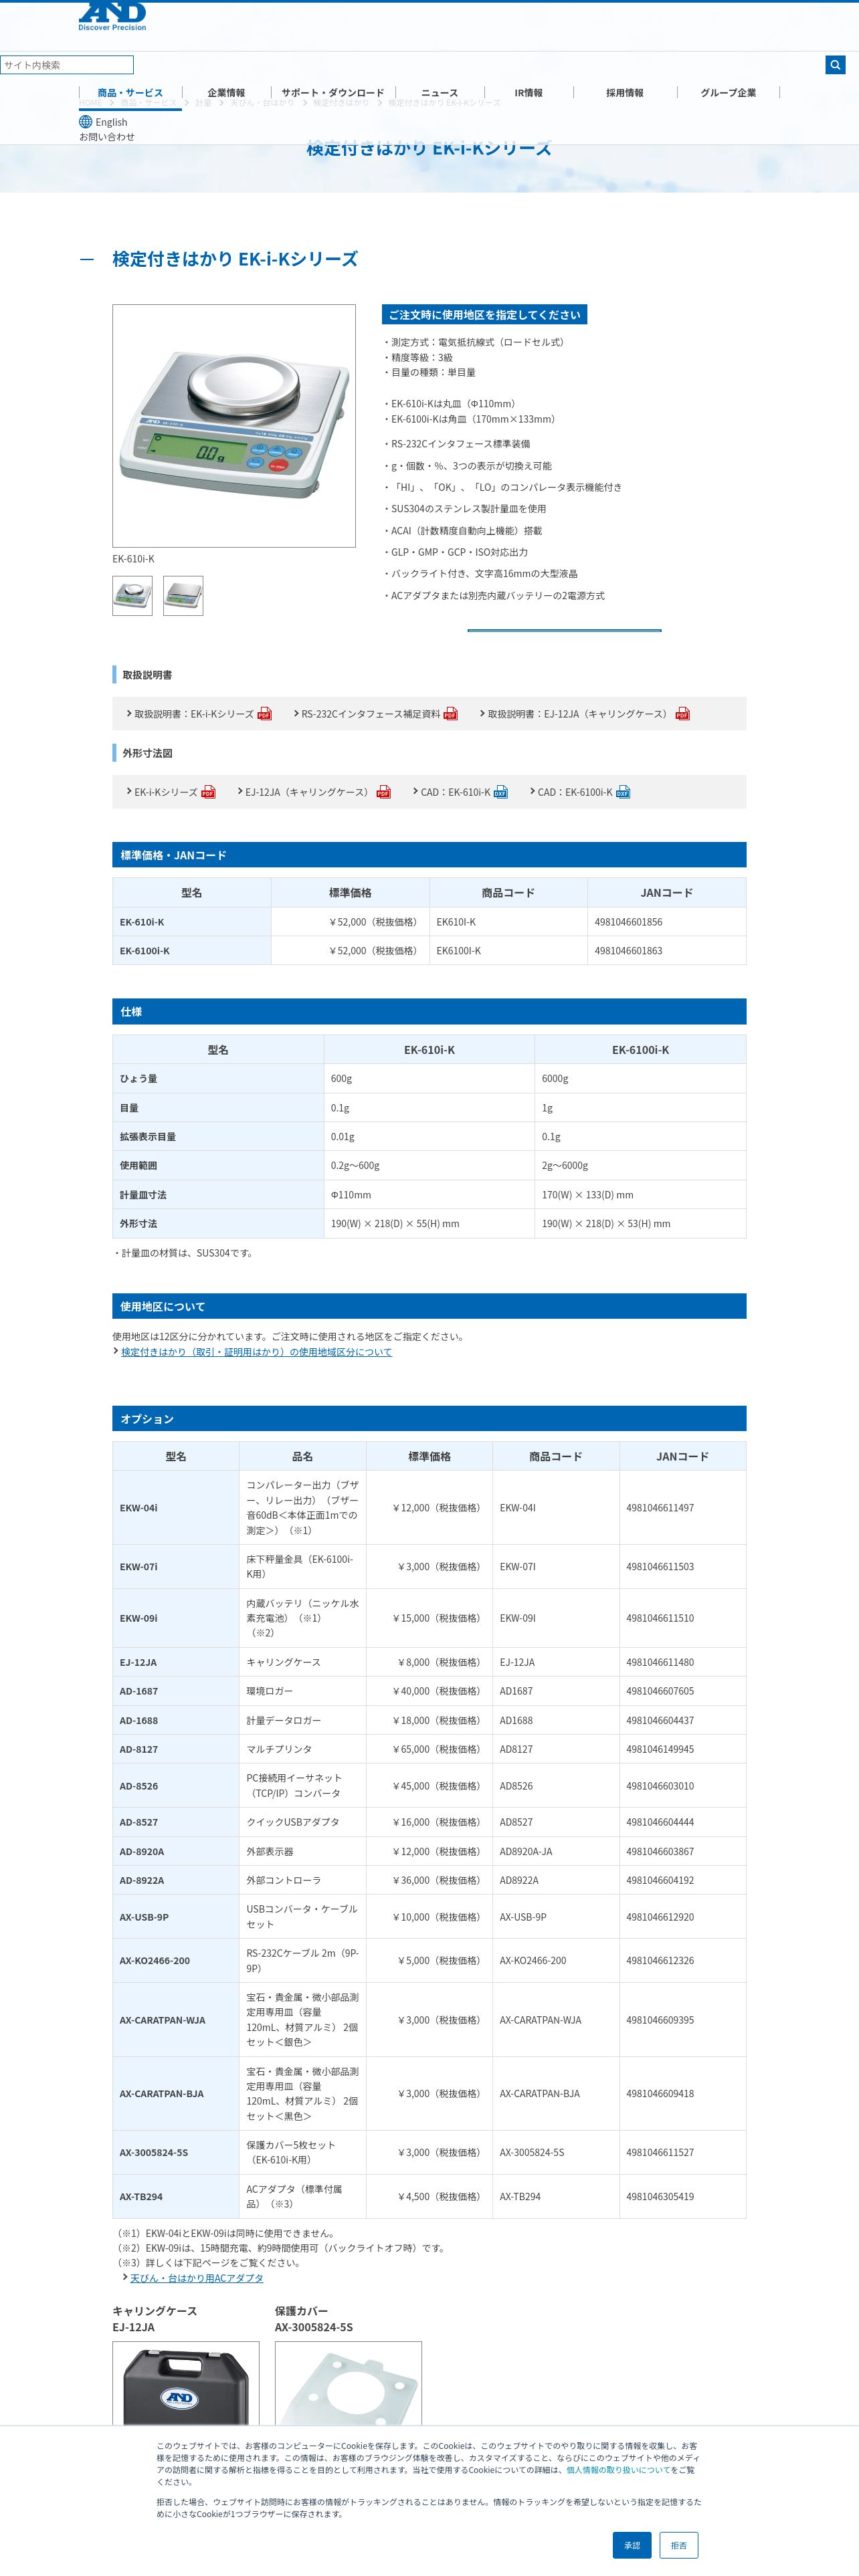Select the AX-TB294 model name cell
The height and width of the screenshot is (2576, 859).
click(x=176, y=2197)
